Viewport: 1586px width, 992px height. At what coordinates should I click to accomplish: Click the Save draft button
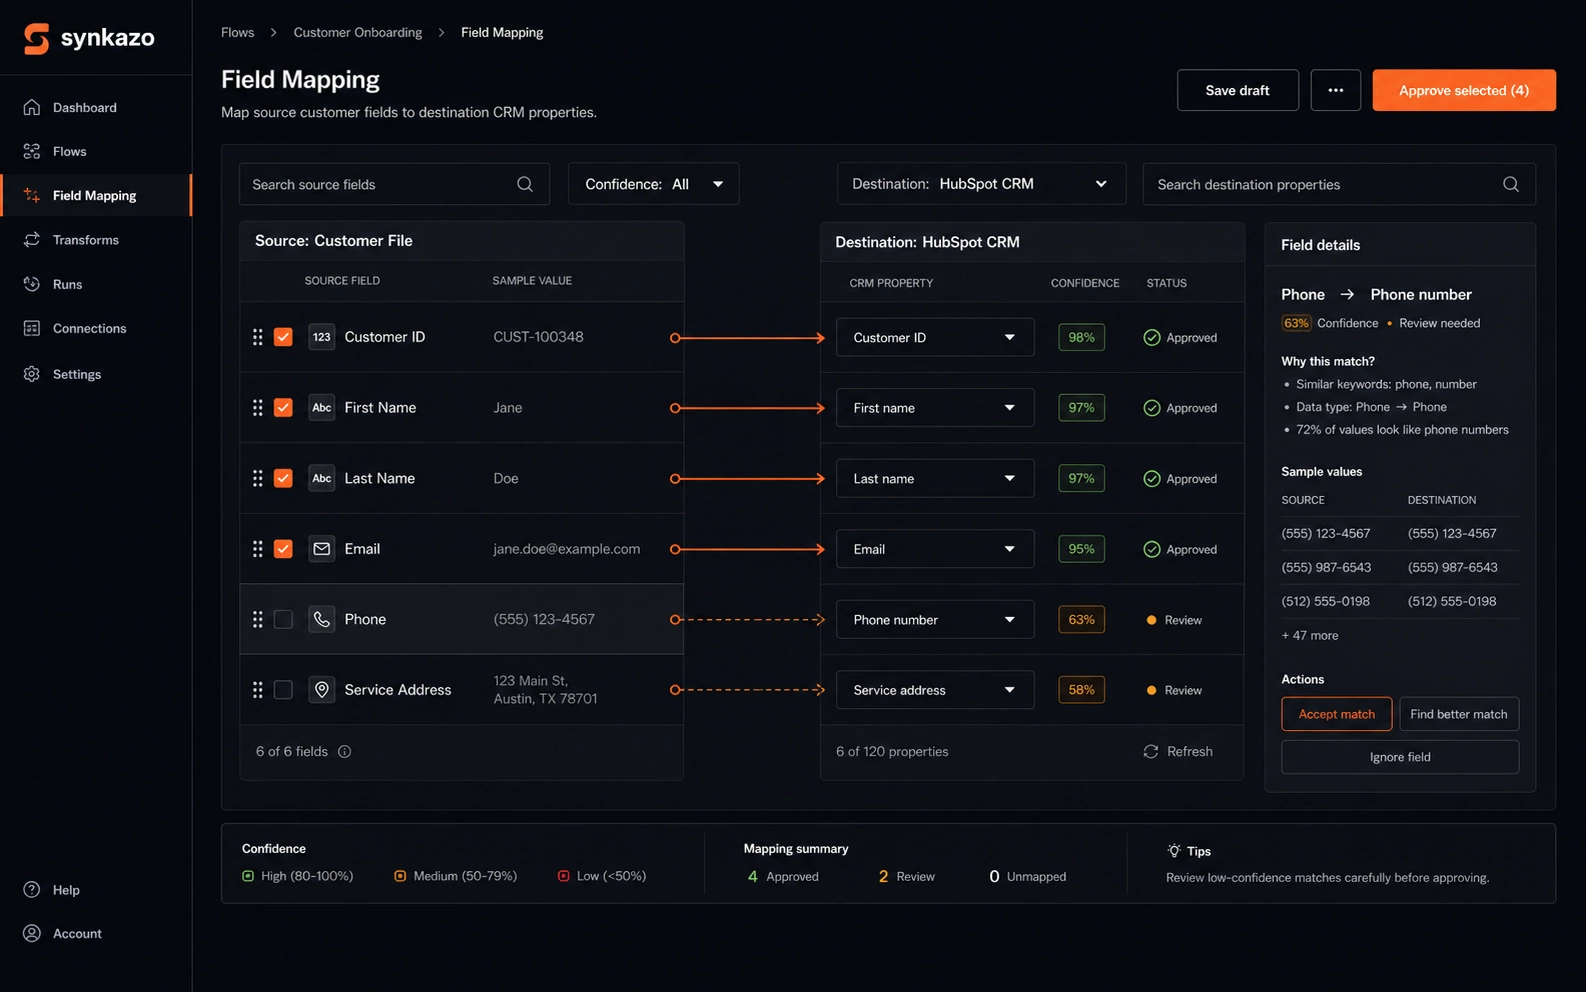pyautogui.click(x=1238, y=90)
